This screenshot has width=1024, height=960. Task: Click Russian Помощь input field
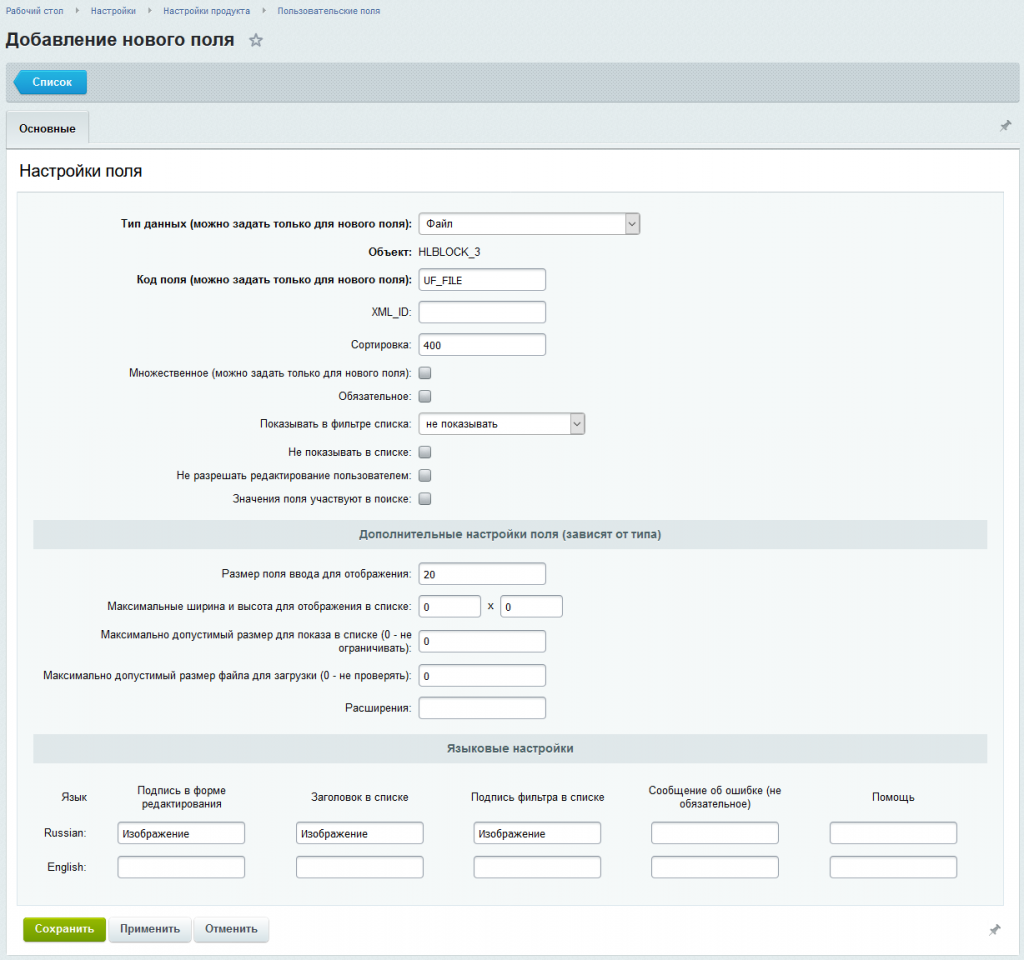tap(893, 833)
